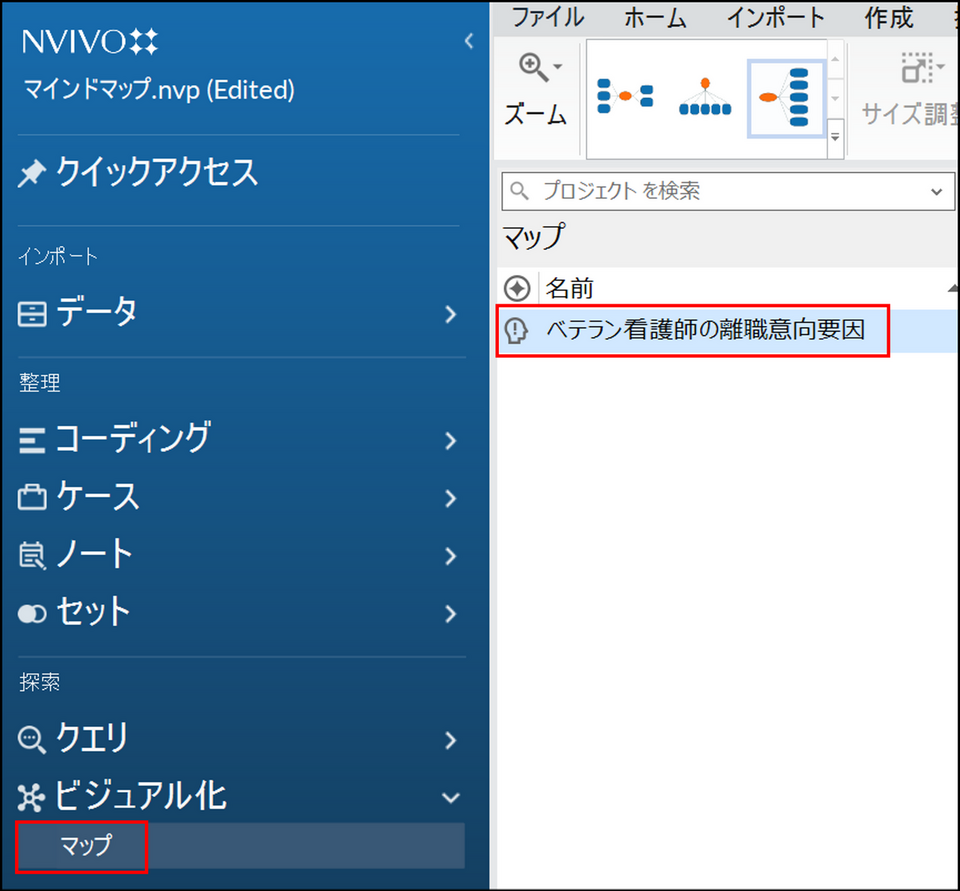Select the top-down tree layout icon
Viewport: 960px width, 891px height.
point(705,96)
